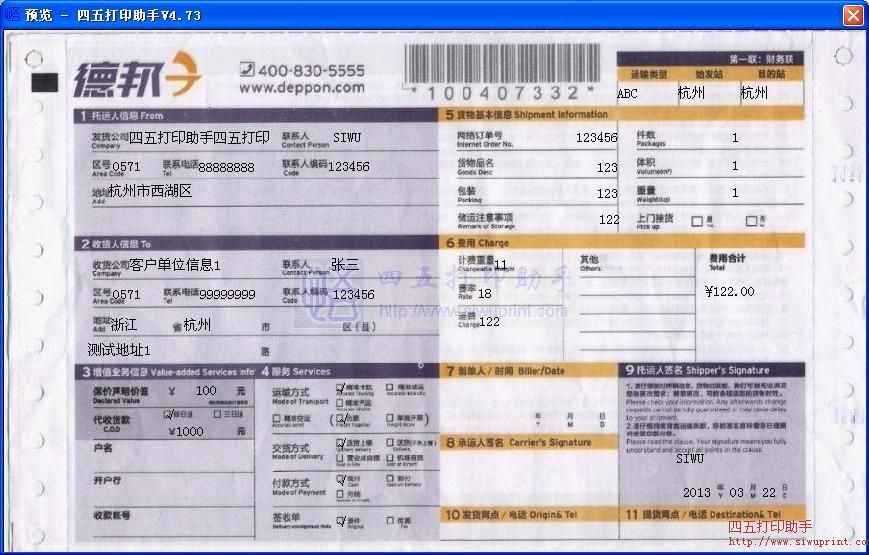Close the print preview window
Screen dimensions: 869x555
(853, 15)
